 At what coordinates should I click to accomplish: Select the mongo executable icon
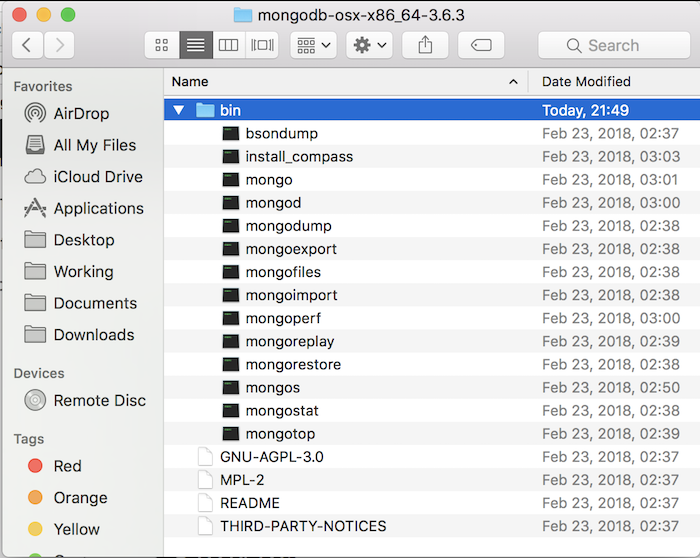pyautogui.click(x=231, y=180)
